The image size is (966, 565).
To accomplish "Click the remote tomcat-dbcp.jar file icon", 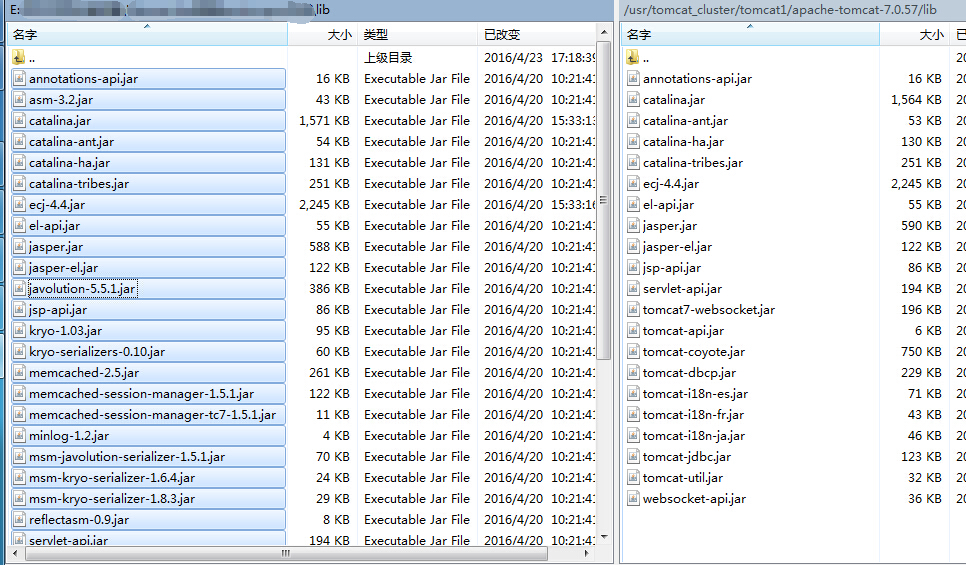I will (x=633, y=372).
